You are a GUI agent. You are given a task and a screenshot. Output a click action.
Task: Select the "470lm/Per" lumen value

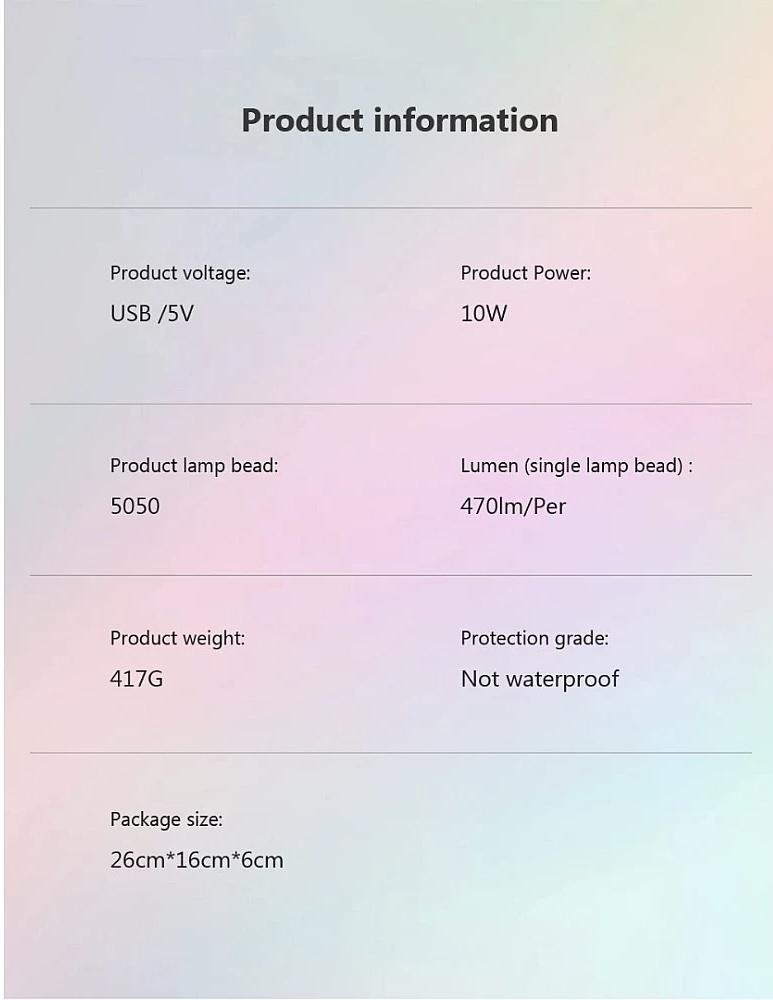513,506
